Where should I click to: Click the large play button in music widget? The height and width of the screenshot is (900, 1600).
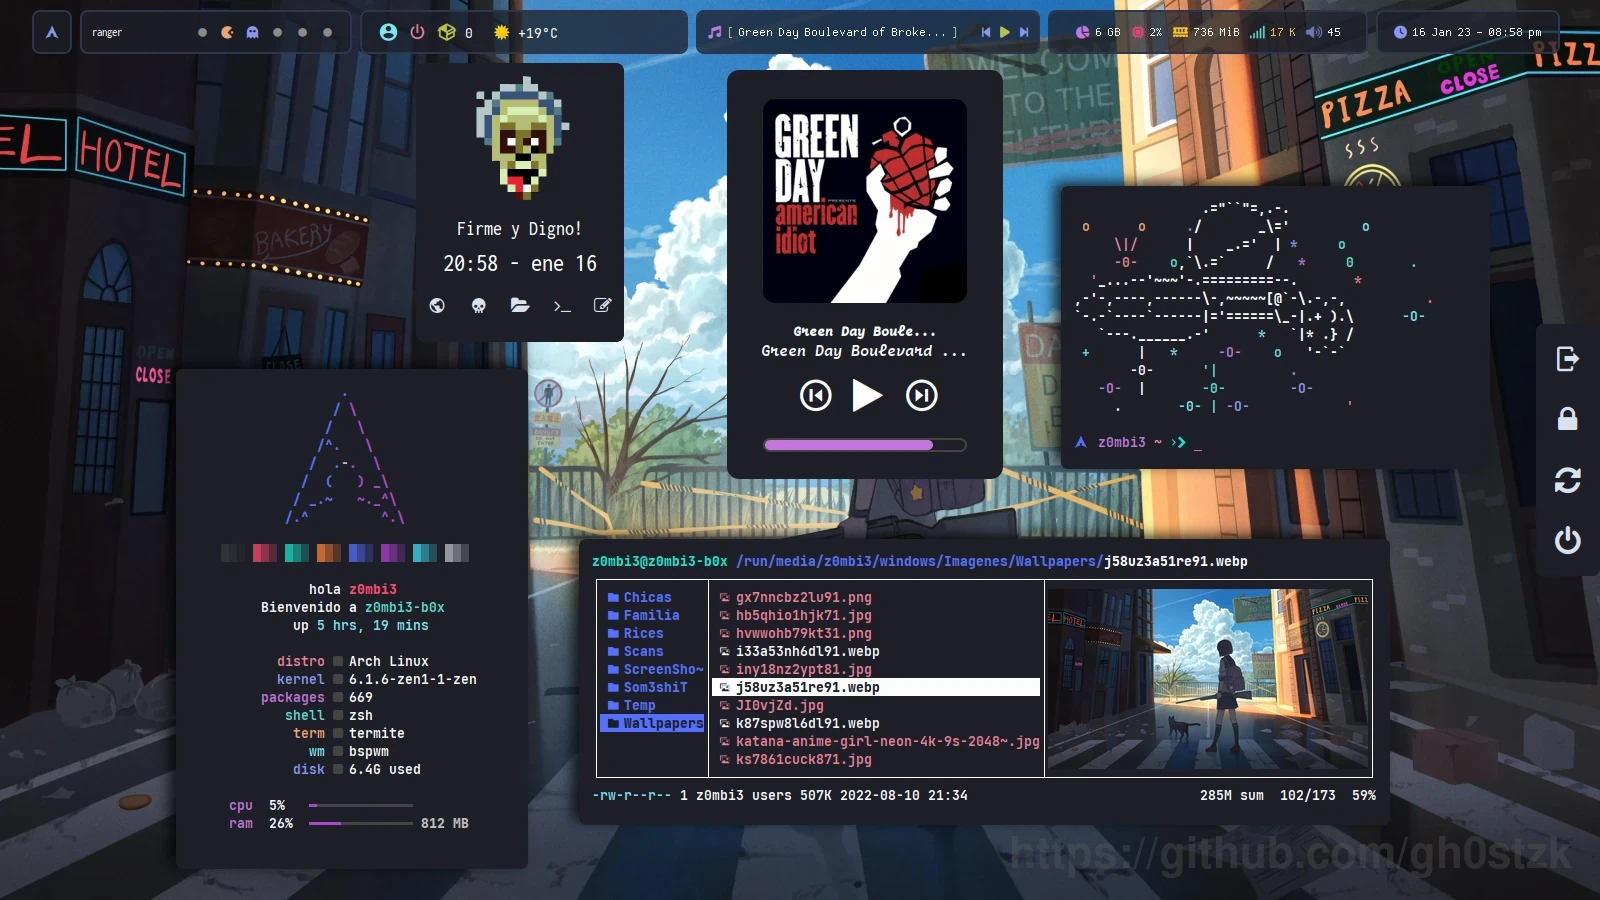[x=867, y=396]
